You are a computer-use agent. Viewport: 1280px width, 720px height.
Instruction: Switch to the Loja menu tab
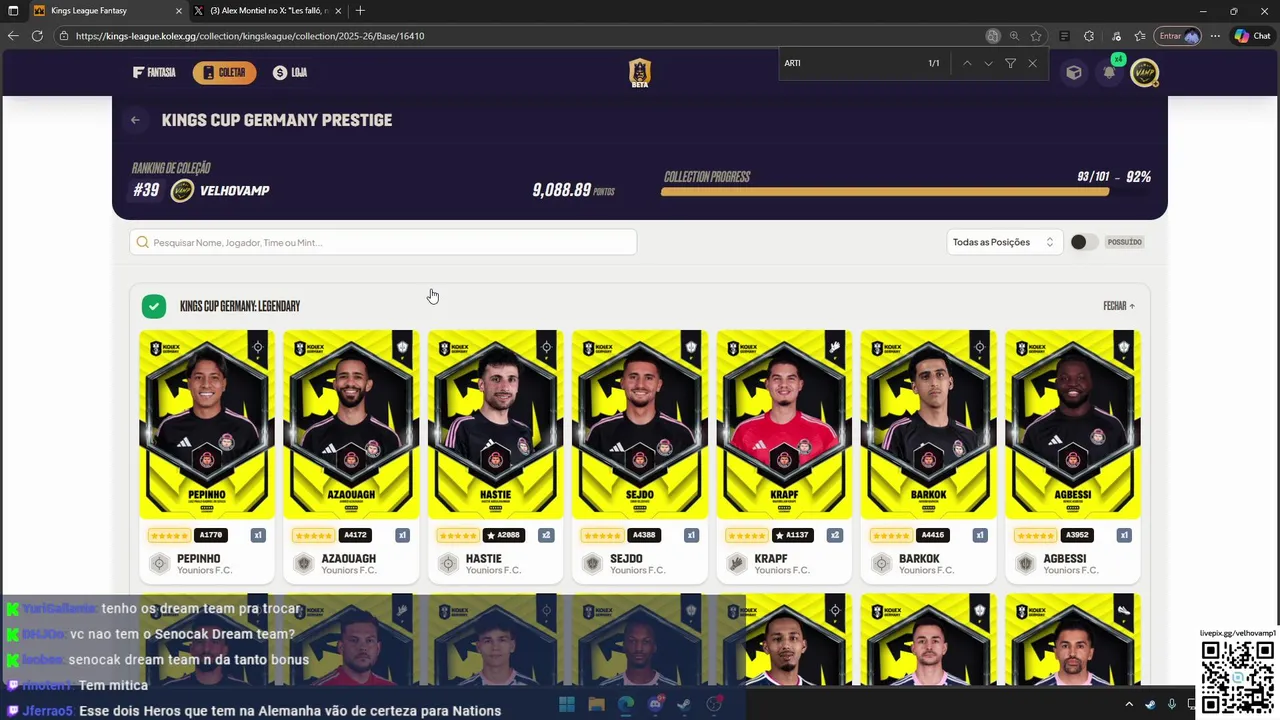coord(290,73)
